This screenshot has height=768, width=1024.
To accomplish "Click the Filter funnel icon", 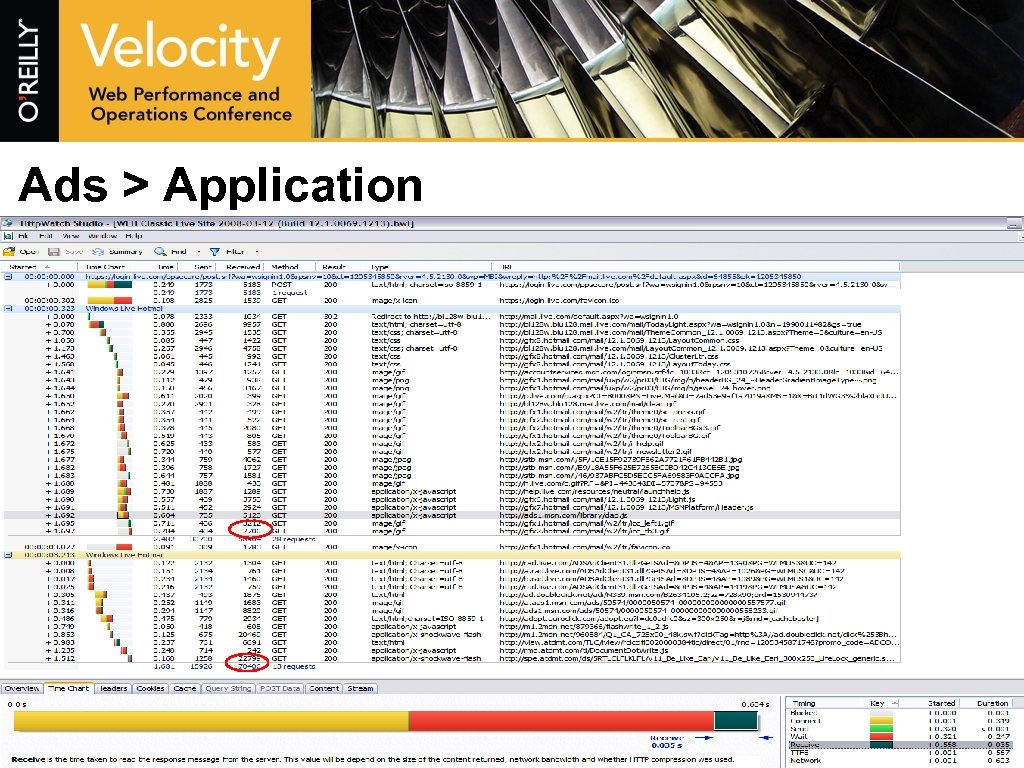I will point(214,251).
